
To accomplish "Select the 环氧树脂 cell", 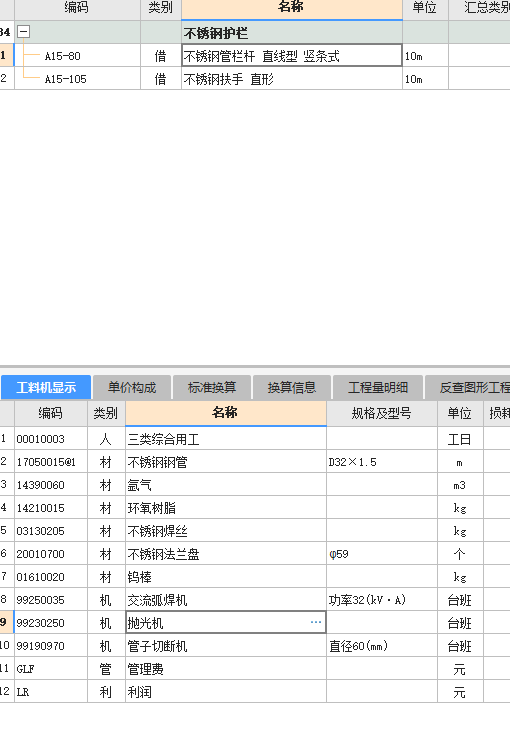I will (226, 508).
